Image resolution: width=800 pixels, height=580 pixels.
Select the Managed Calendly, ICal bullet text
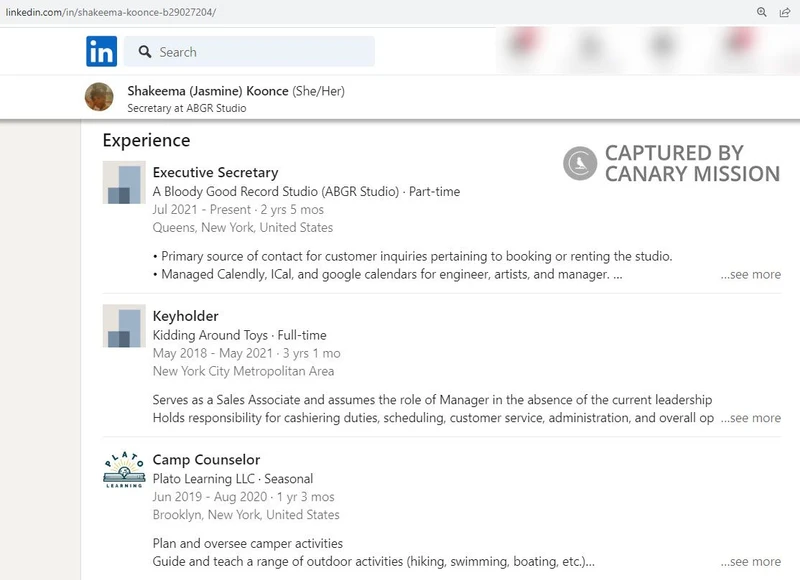point(387,274)
